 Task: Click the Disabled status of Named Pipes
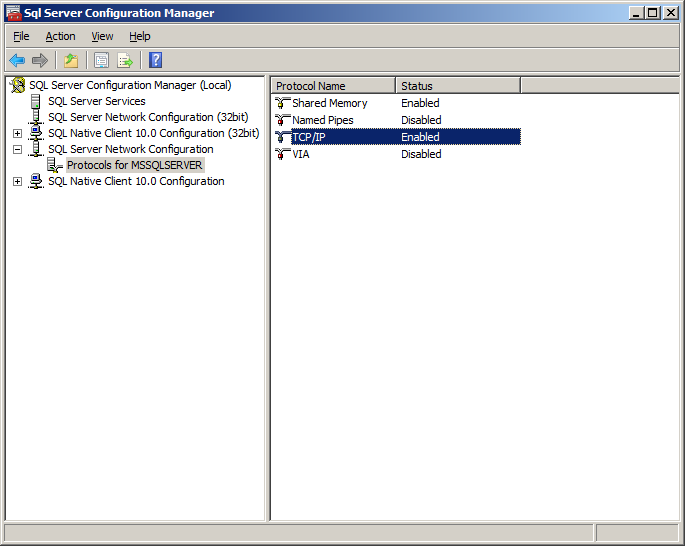pyautogui.click(x=421, y=120)
